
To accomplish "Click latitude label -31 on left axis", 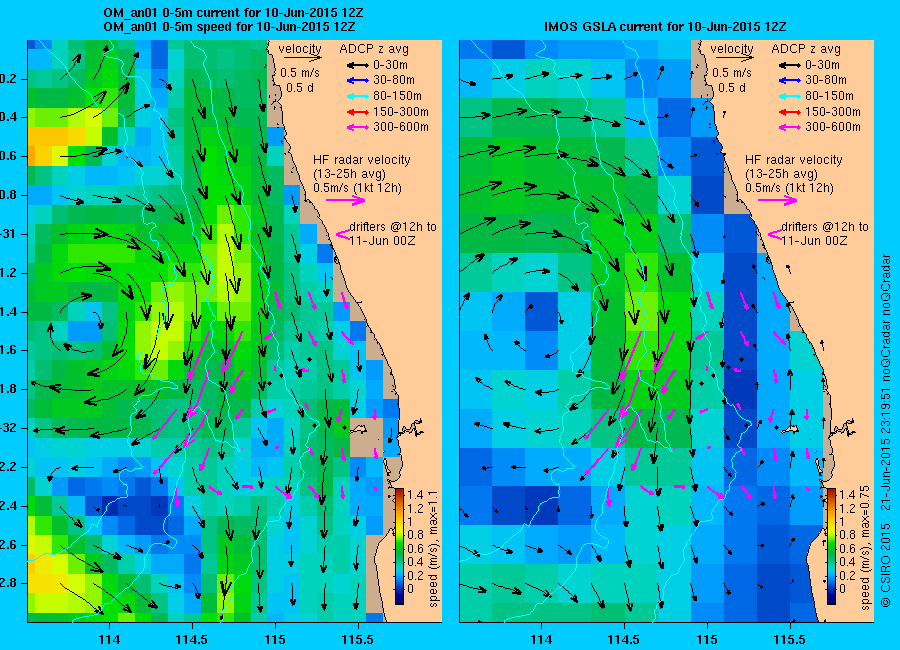I will click(9, 234).
